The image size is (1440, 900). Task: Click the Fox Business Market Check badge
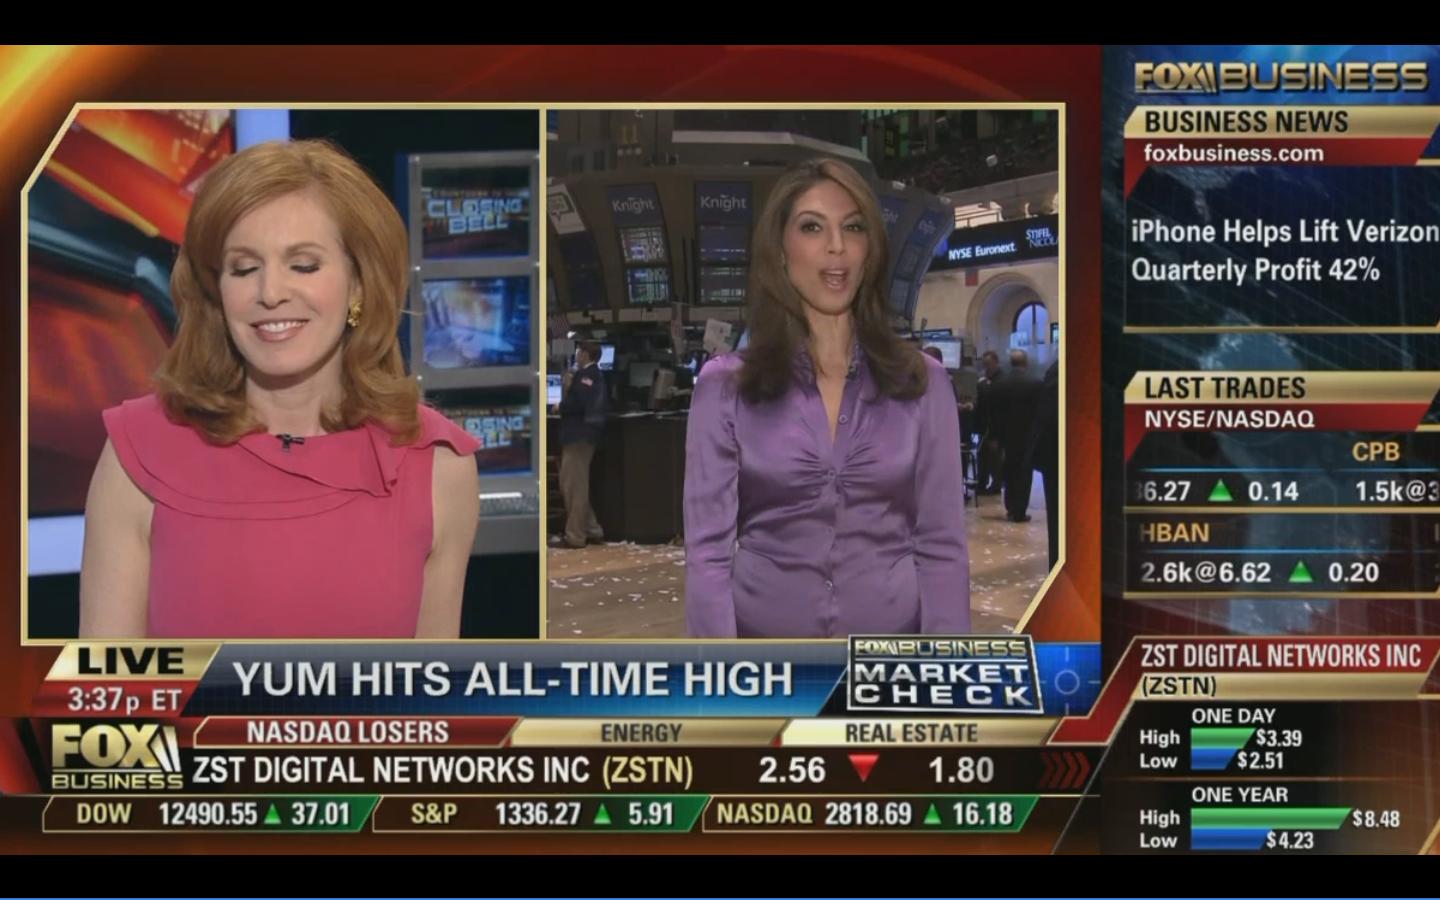point(942,675)
